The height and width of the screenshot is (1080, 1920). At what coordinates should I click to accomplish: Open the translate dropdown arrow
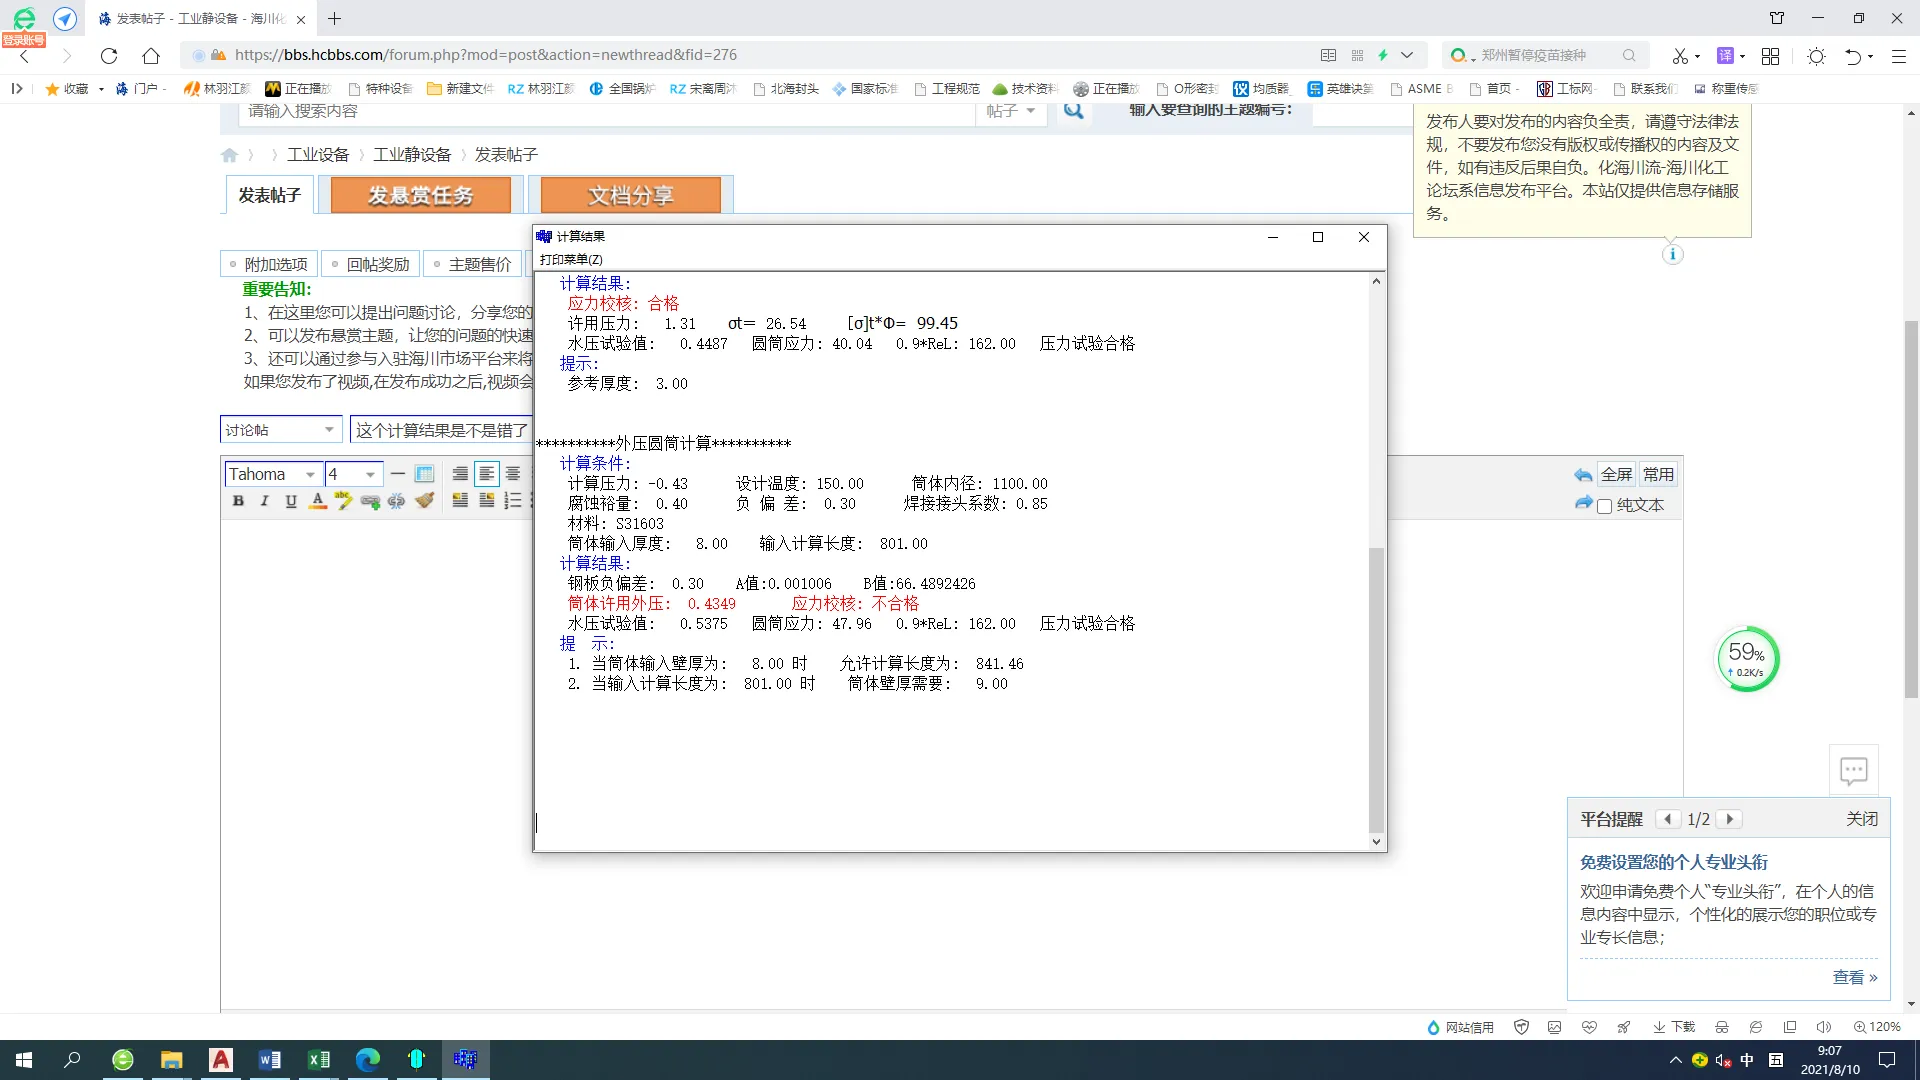[x=1743, y=56]
